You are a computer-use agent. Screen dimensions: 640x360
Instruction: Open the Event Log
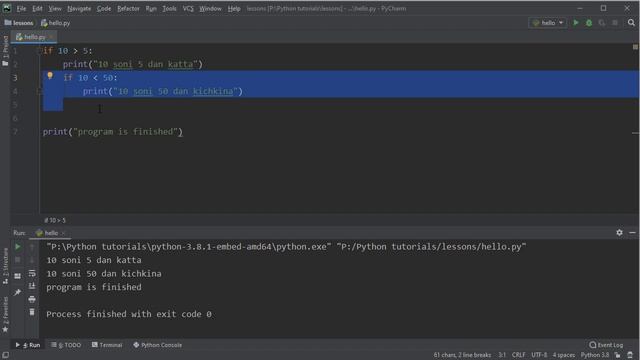607,345
